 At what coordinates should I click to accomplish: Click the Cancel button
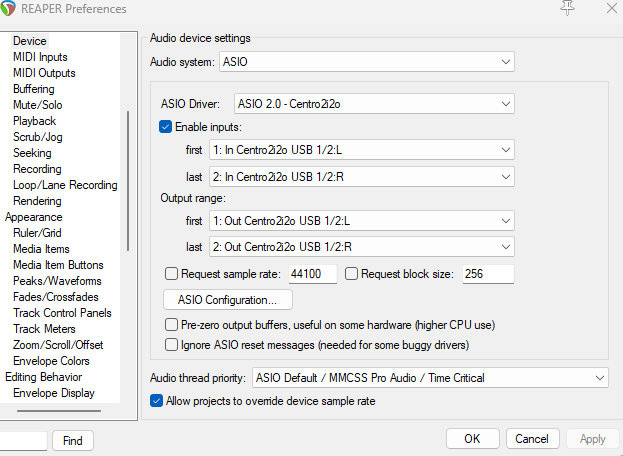pyautogui.click(x=532, y=439)
